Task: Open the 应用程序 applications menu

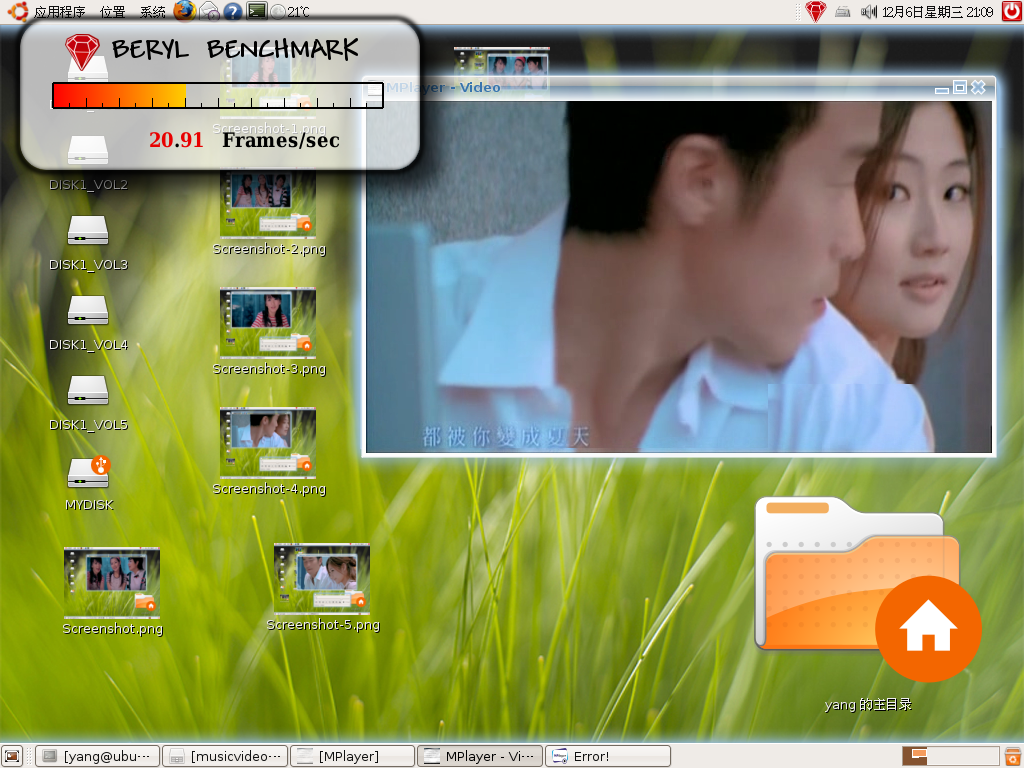Action: [59, 11]
